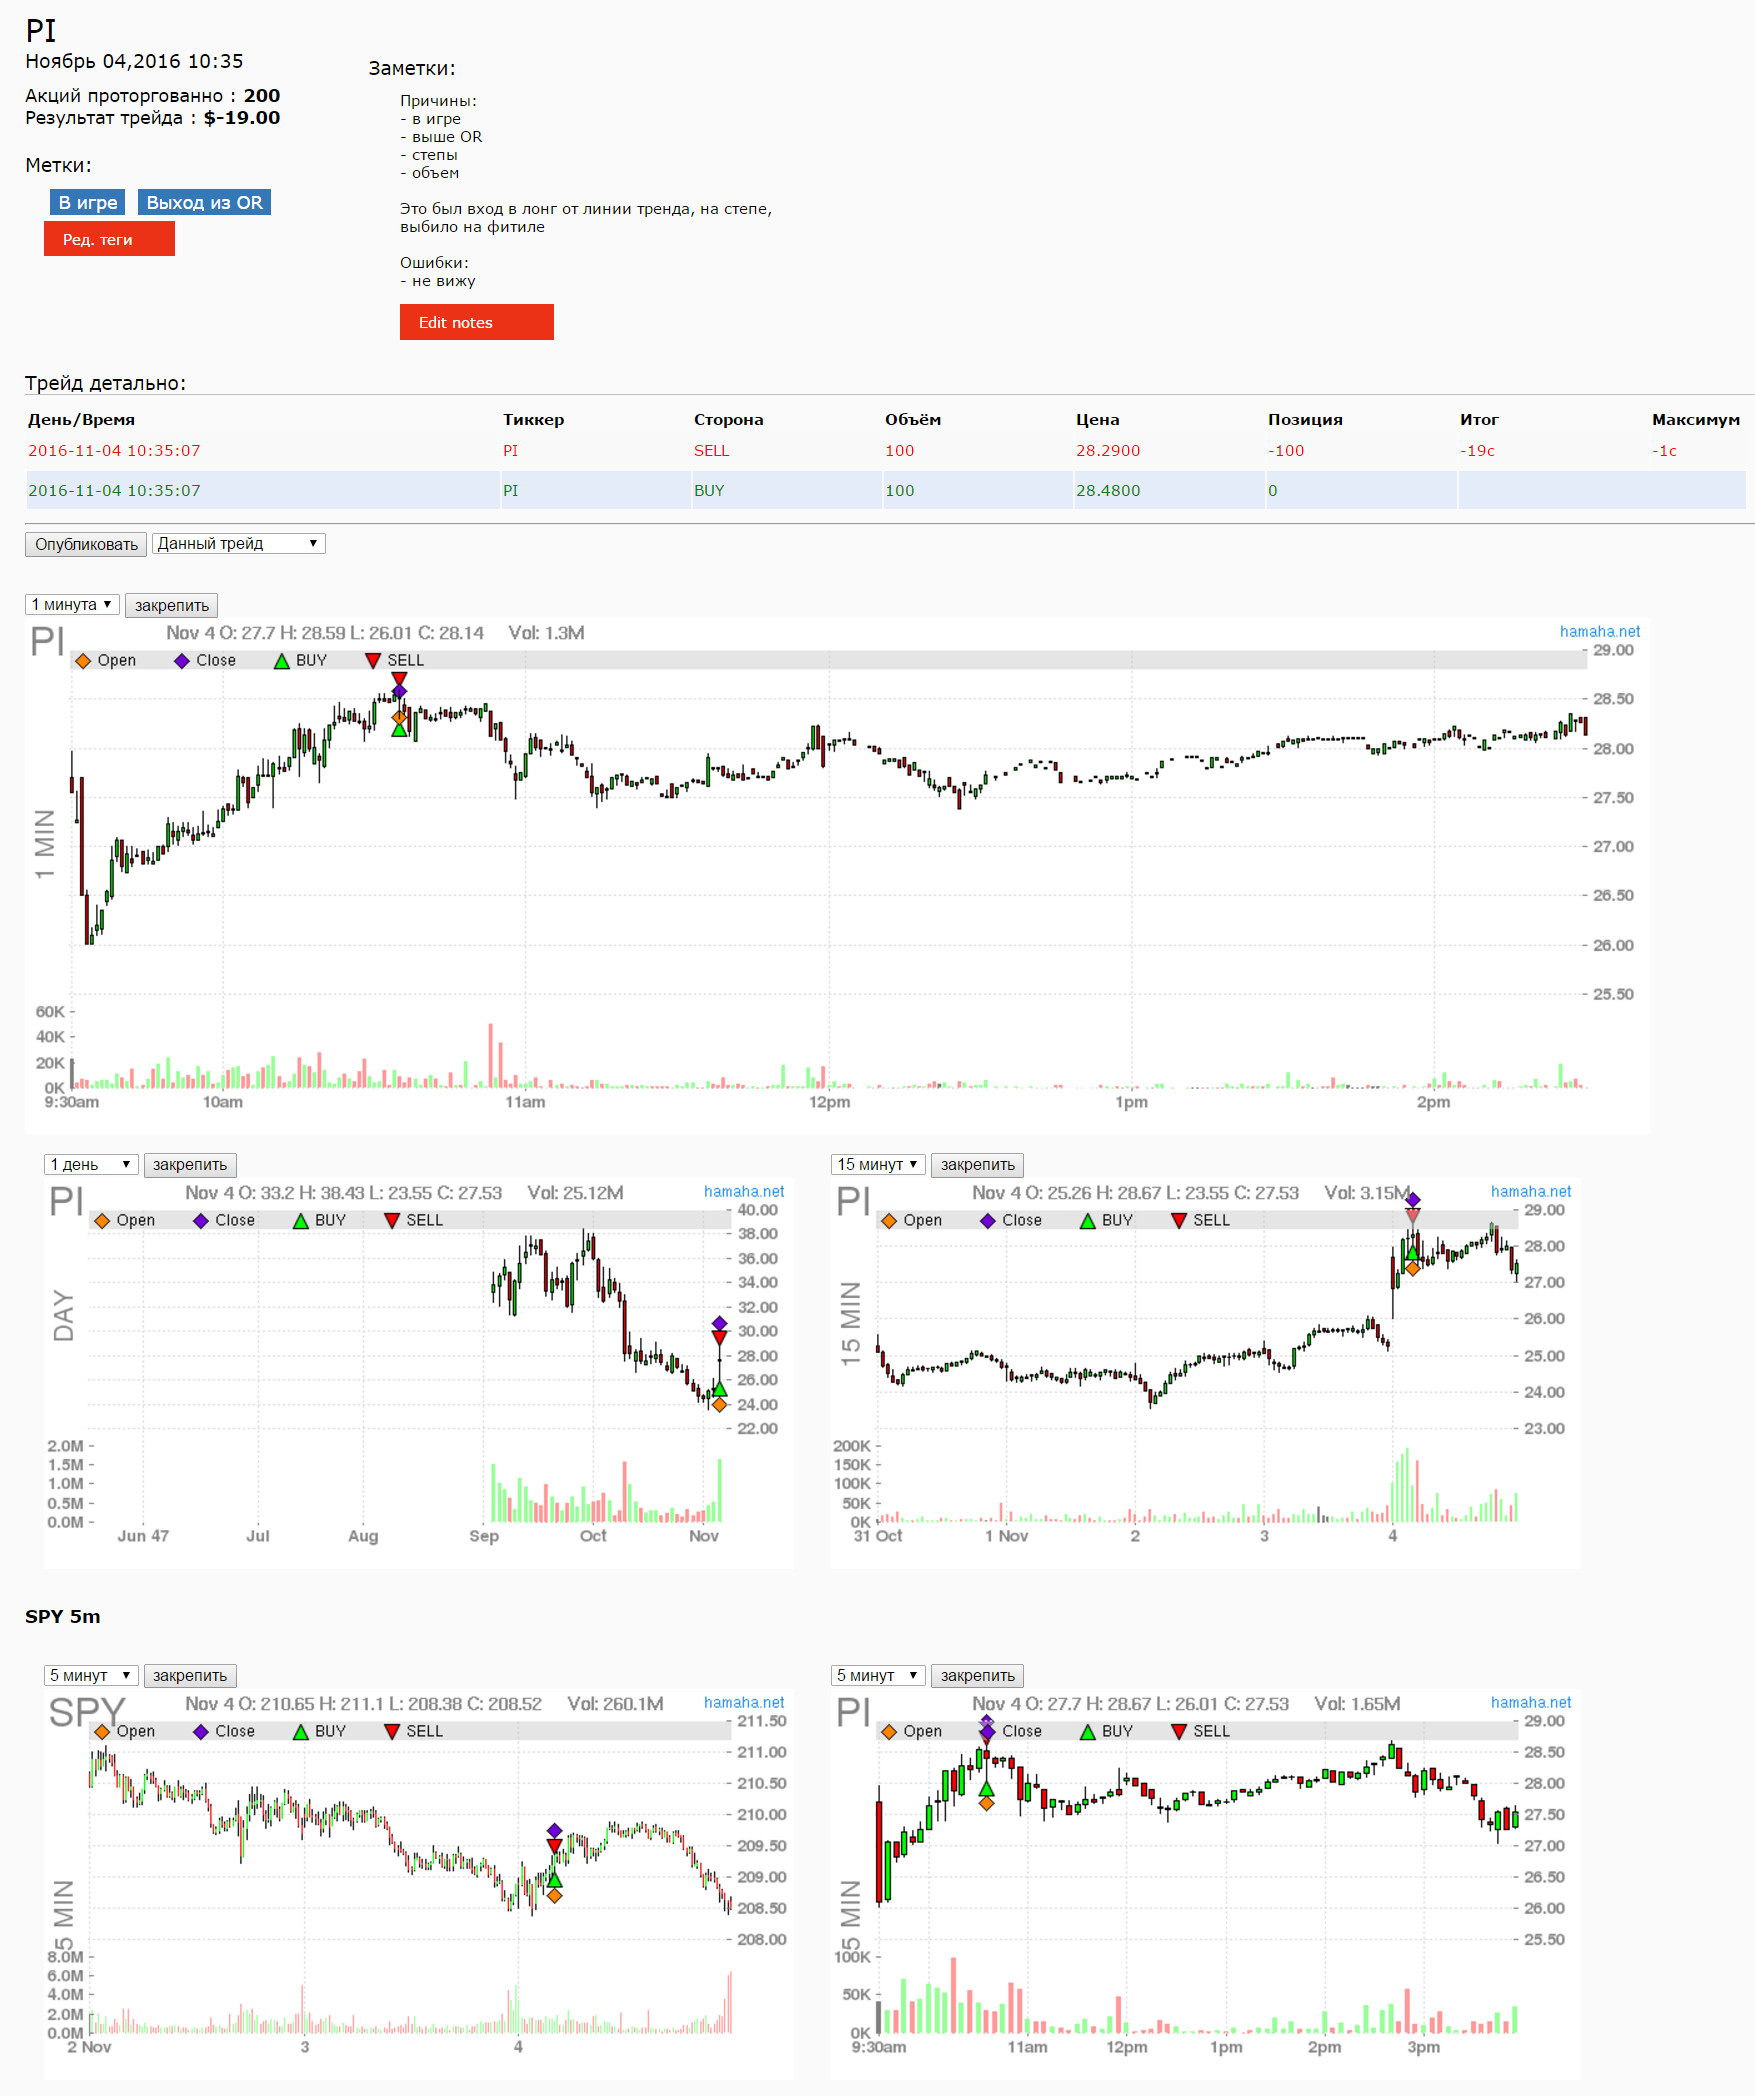Screen dimensions: 1755x2096
Task: Select the 'В игре' tag
Action: coord(87,203)
